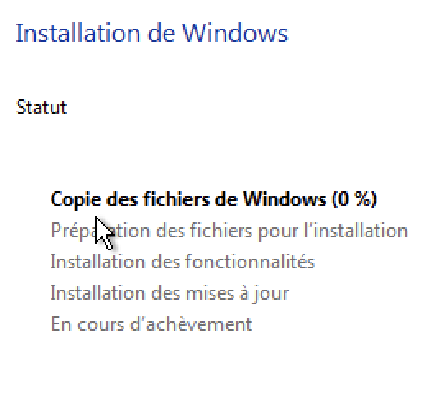Click the 'Installation de Windows' title heading
The image size is (442, 396).
pos(152,34)
